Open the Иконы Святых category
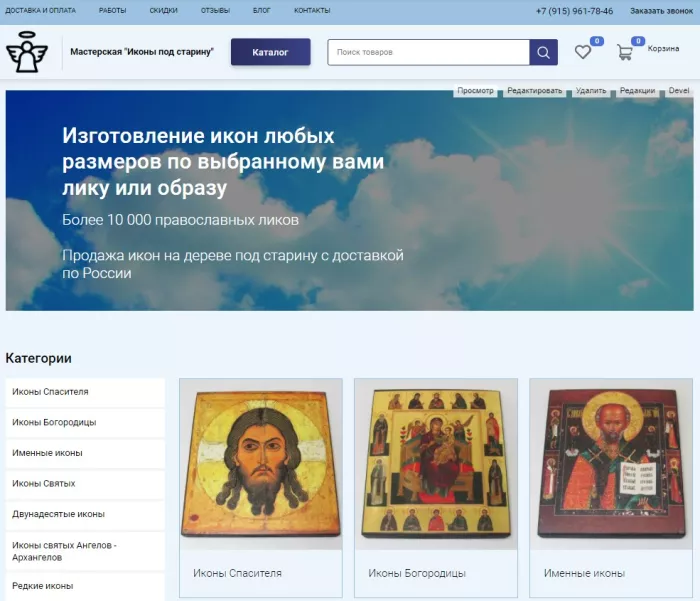Image resolution: width=700 pixels, height=601 pixels. coord(85,484)
